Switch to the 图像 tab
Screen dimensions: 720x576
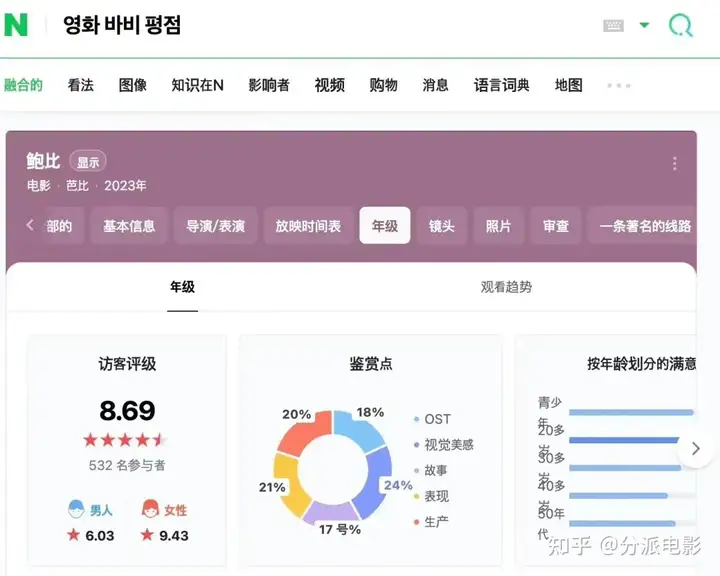pos(133,85)
